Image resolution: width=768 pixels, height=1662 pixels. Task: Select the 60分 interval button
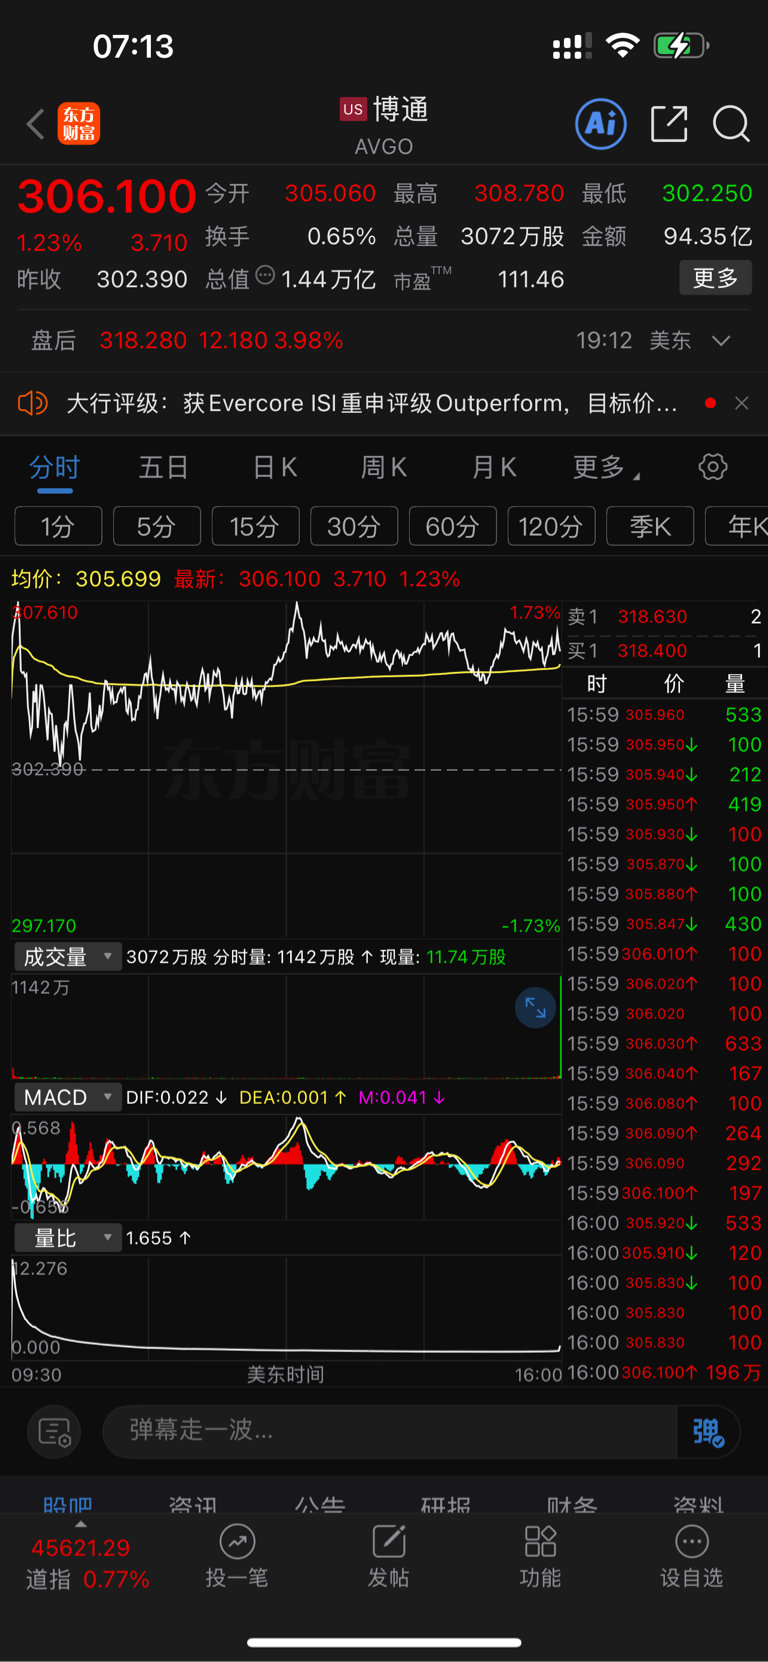pyautogui.click(x=452, y=526)
